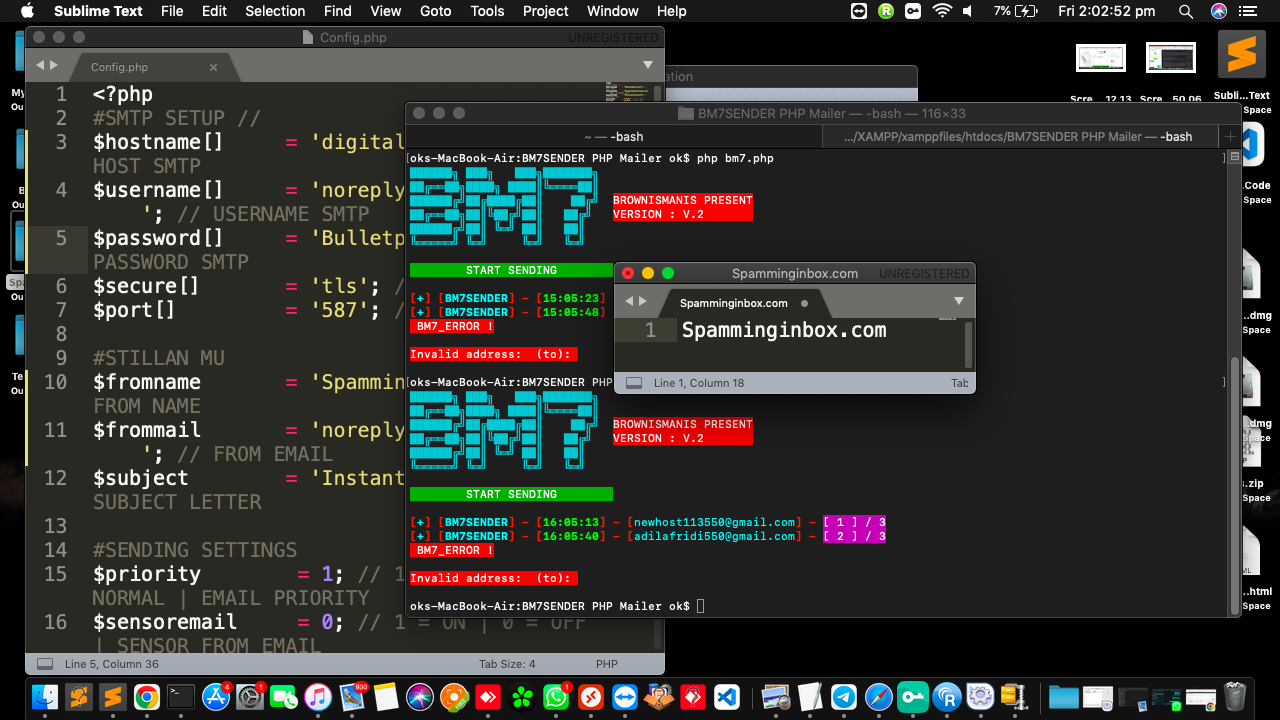Image resolution: width=1280 pixels, height=720 pixels.
Task: Open the File menu
Action: (172, 11)
